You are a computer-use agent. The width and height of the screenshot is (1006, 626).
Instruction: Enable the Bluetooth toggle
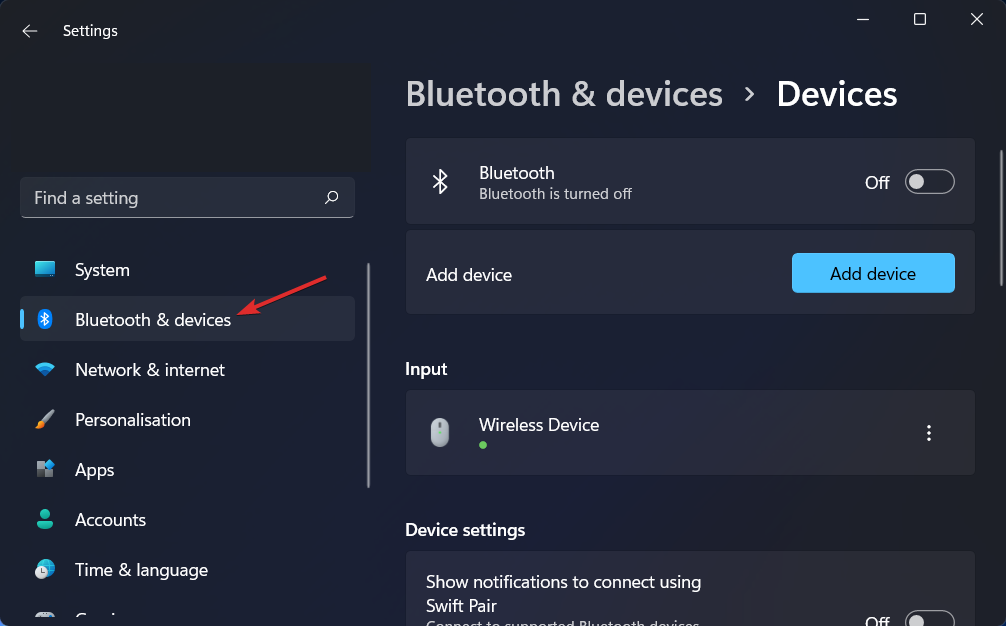(929, 181)
